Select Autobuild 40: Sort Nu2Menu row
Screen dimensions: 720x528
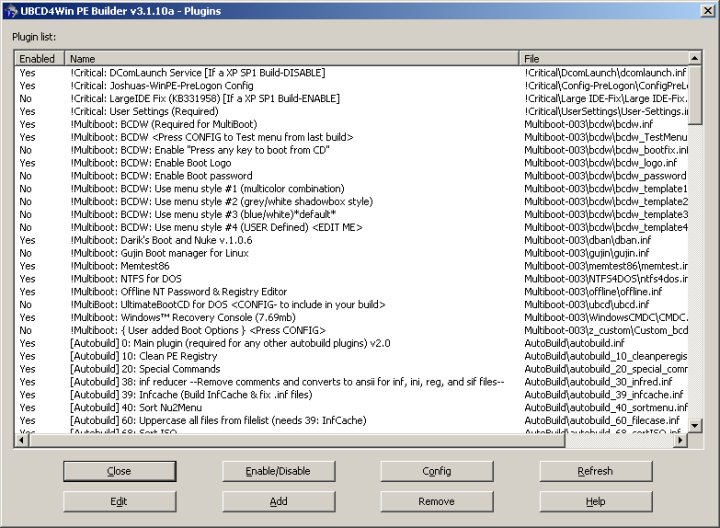pos(351,407)
